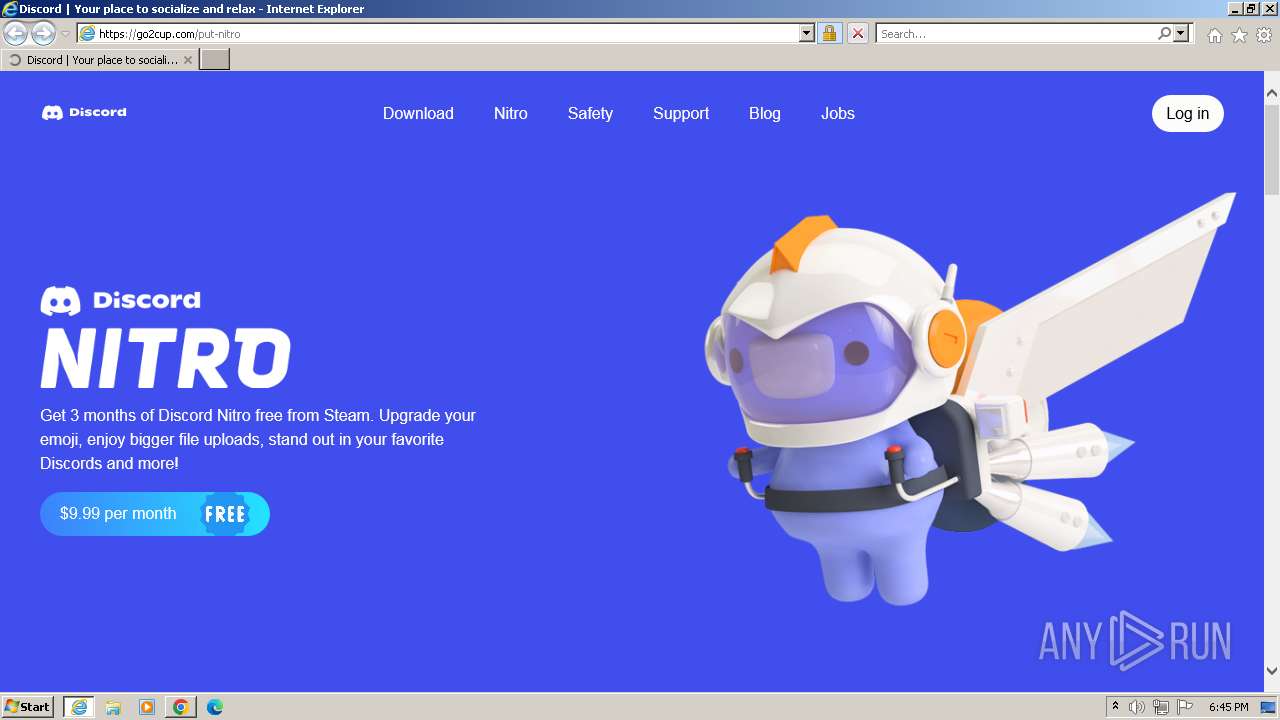Launch Chrome from the taskbar
Image resolution: width=1280 pixels, height=720 pixels.
181,707
